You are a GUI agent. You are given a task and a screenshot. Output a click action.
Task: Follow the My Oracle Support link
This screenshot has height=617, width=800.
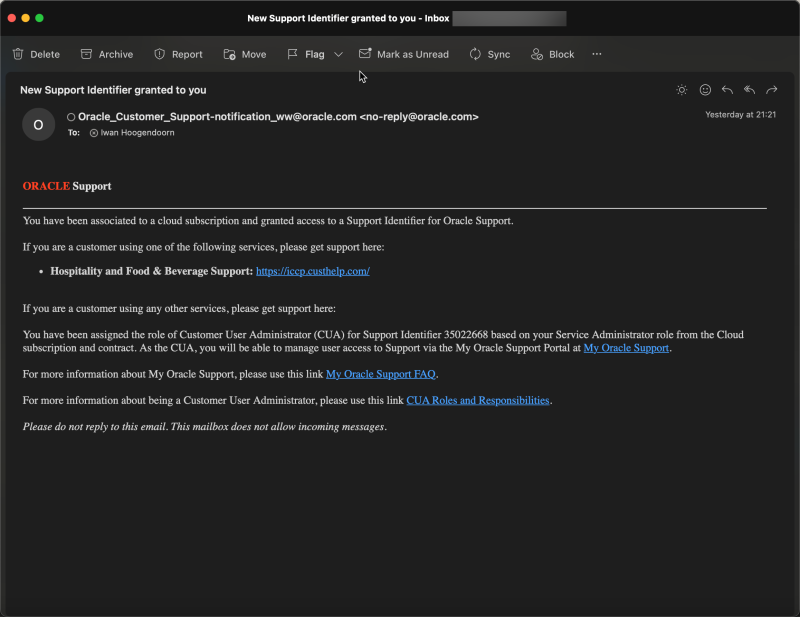point(626,347)
